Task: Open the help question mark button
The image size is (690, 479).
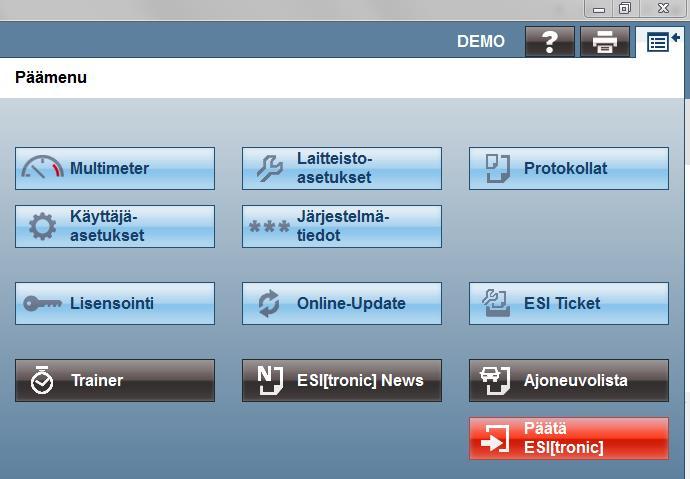Action: click(x=550, y=42)
